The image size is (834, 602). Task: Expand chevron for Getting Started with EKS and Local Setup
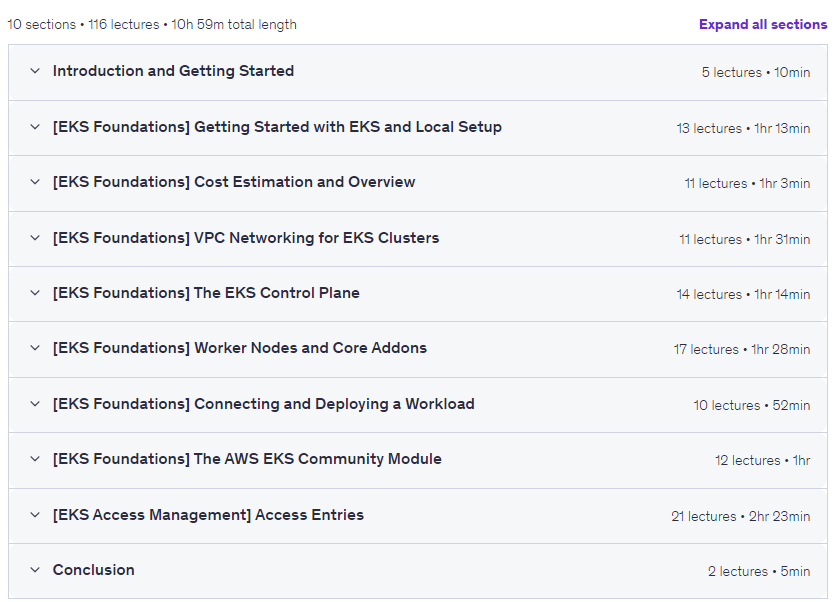point(35,127)
